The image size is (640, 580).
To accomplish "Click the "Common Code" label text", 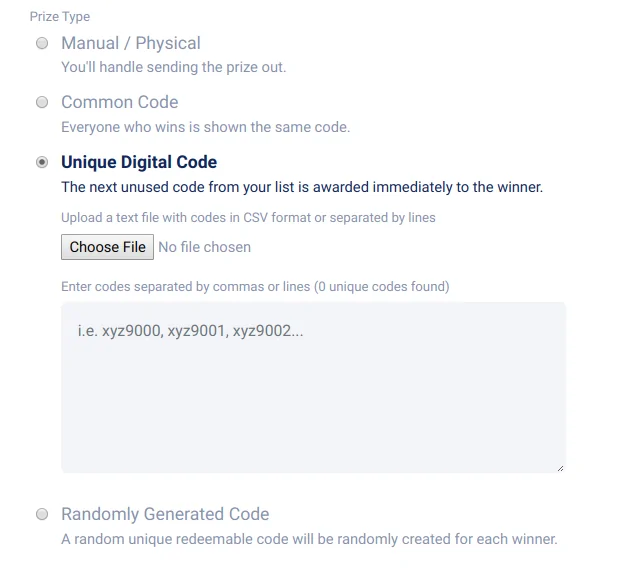I will pos(120,102).
